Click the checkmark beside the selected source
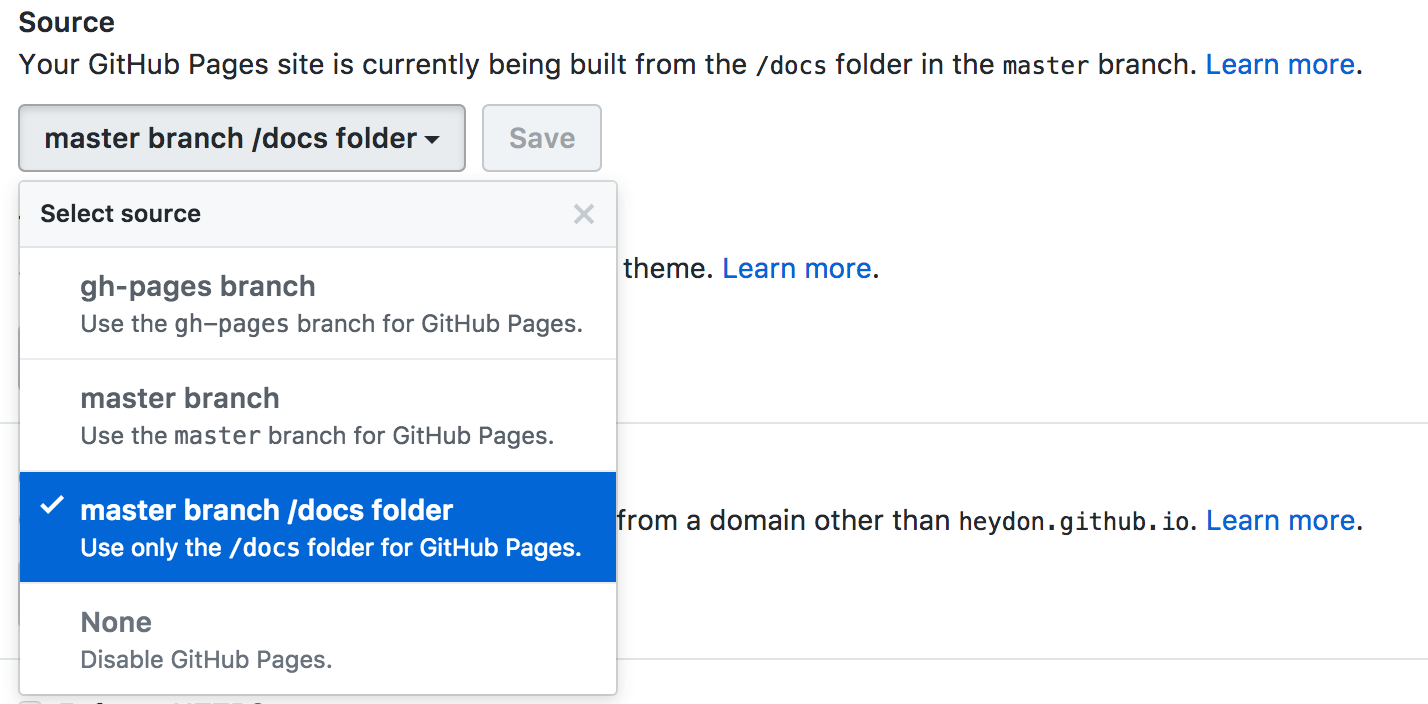 click(51, 507)
